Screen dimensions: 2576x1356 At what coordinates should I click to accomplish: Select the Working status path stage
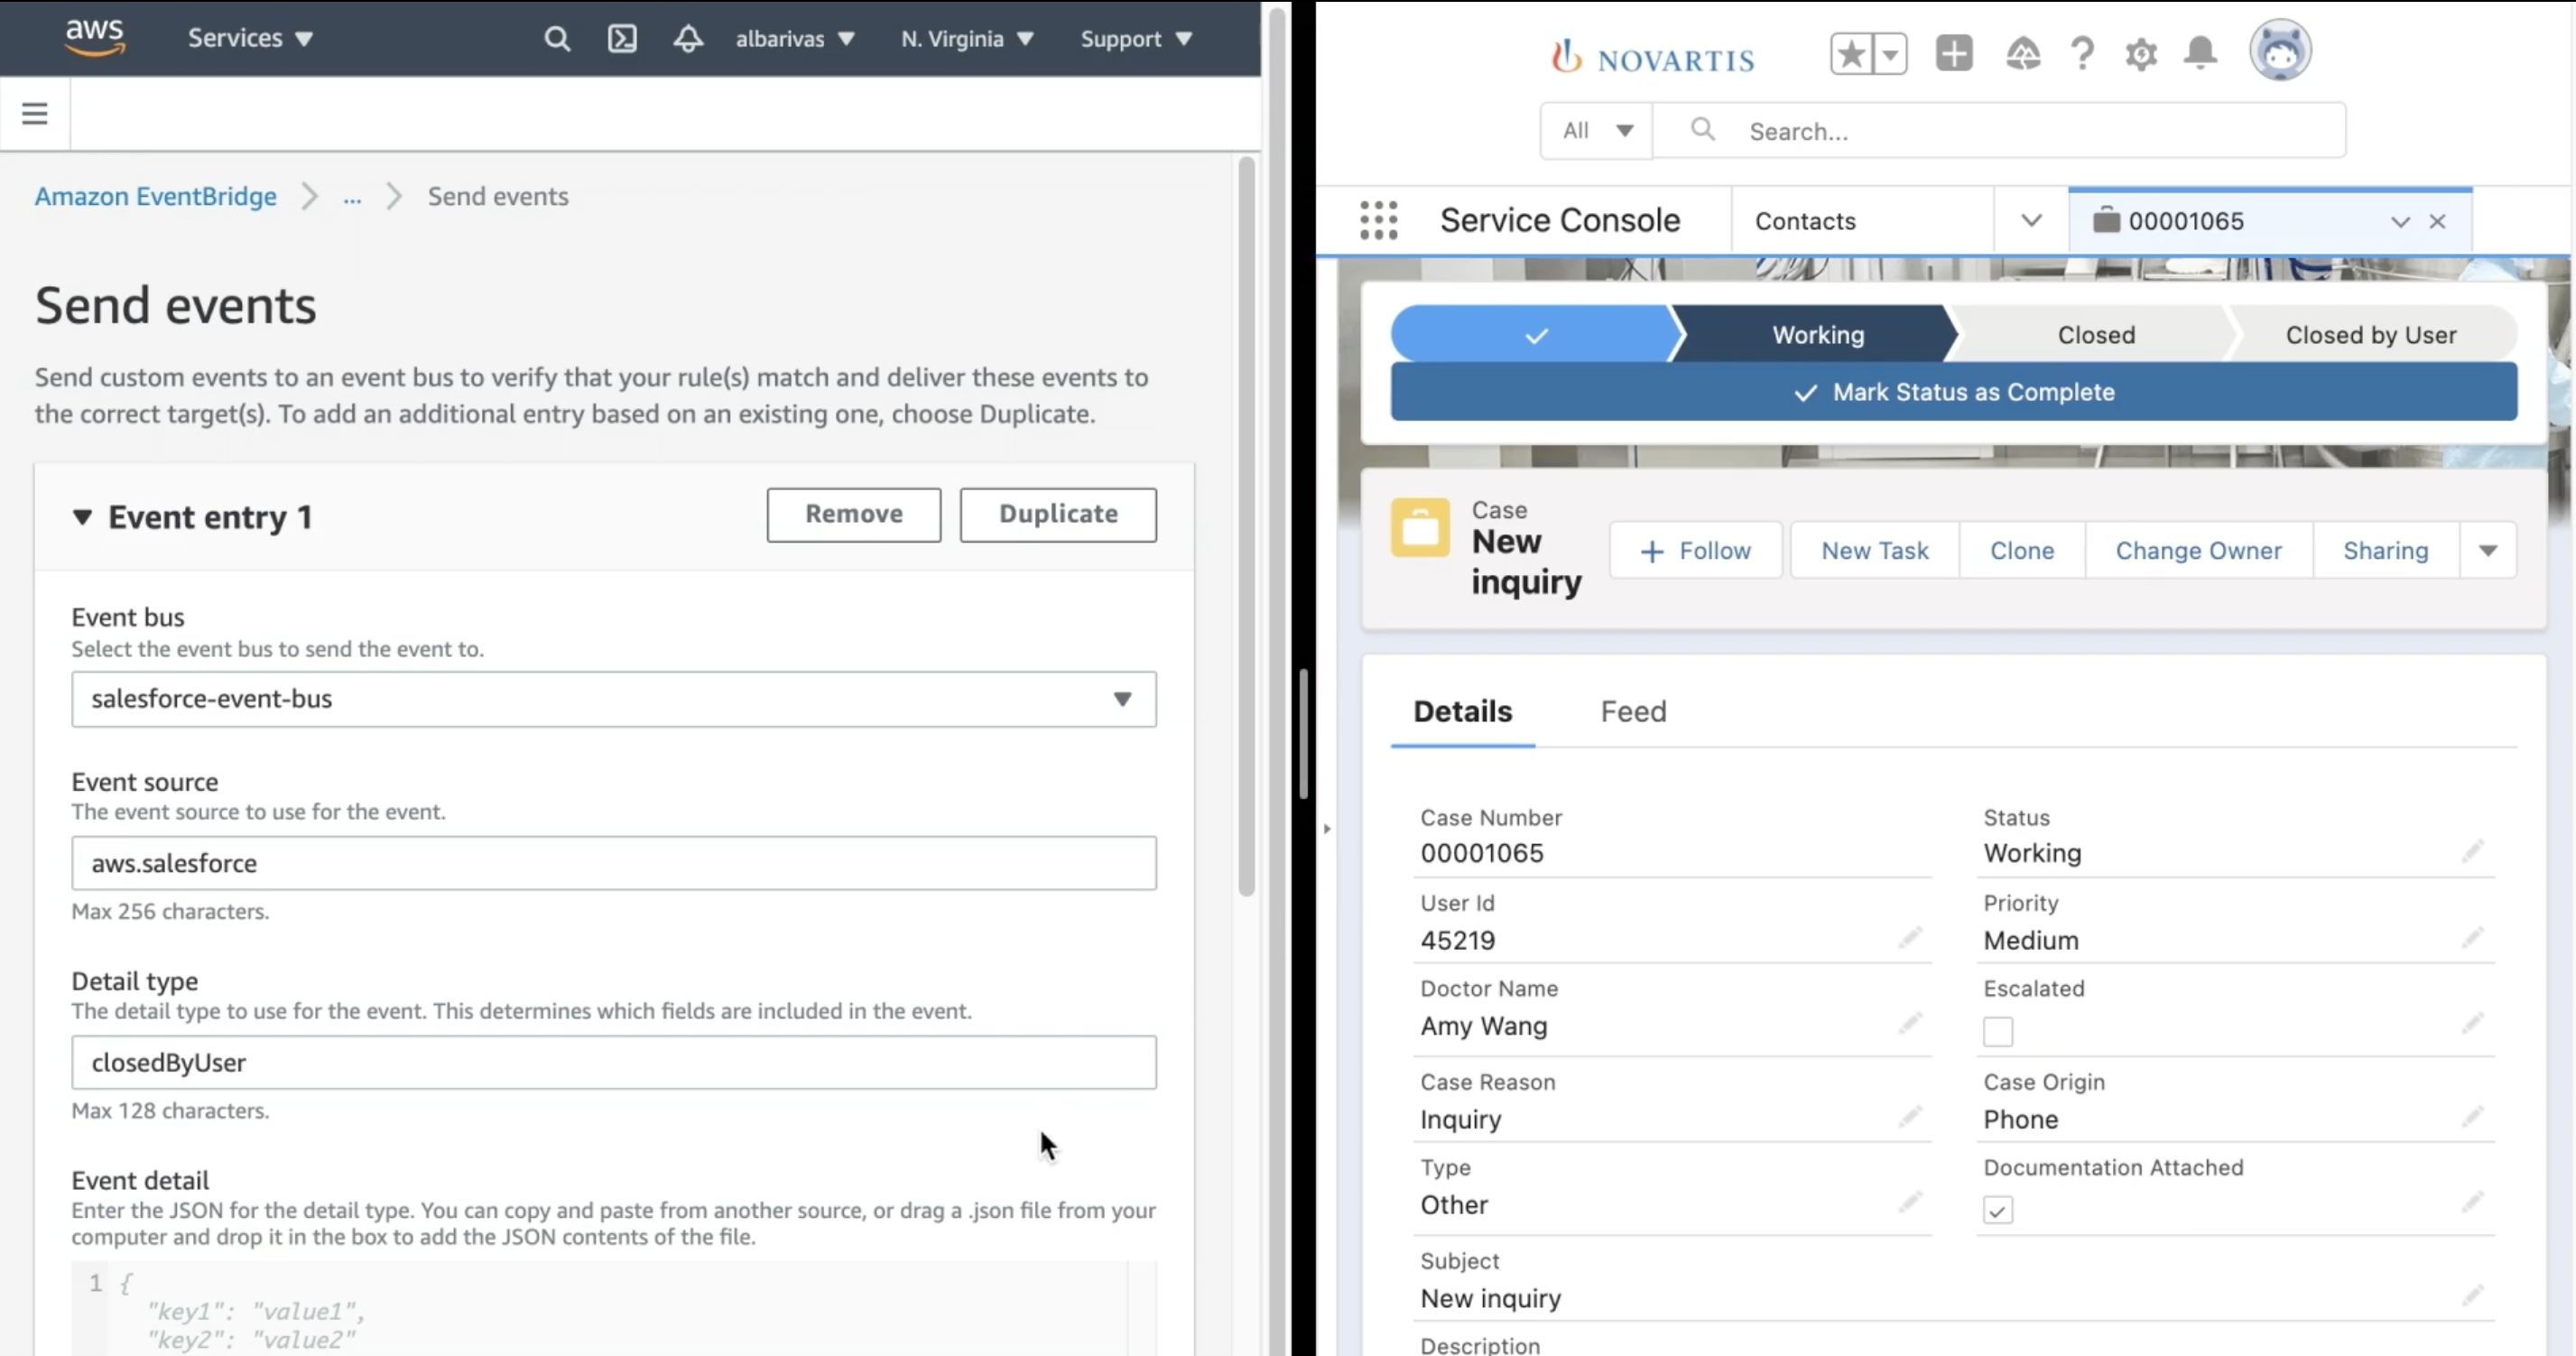1817,334
